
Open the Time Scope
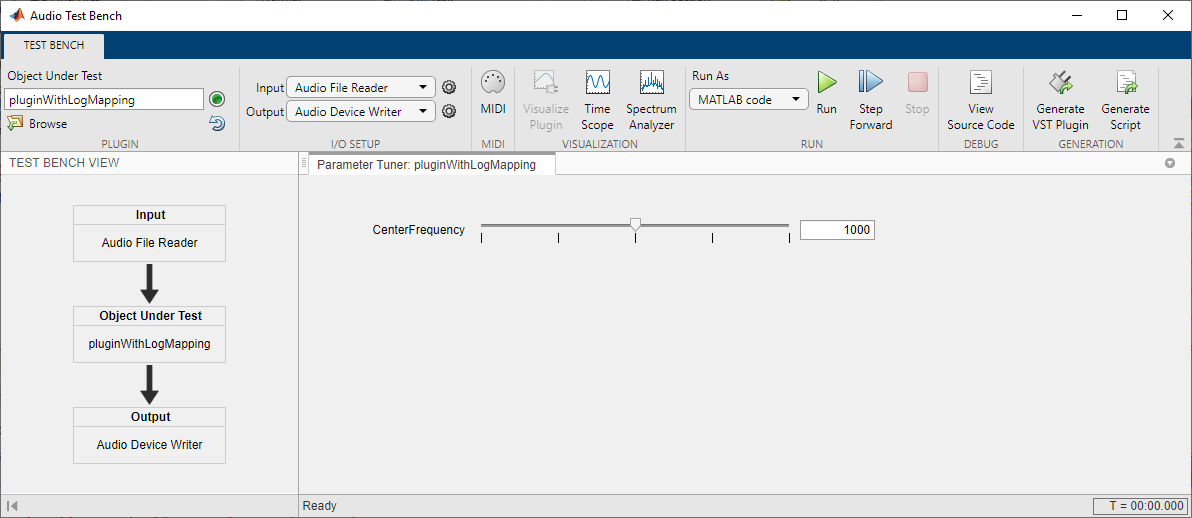(x=598, y=102)
